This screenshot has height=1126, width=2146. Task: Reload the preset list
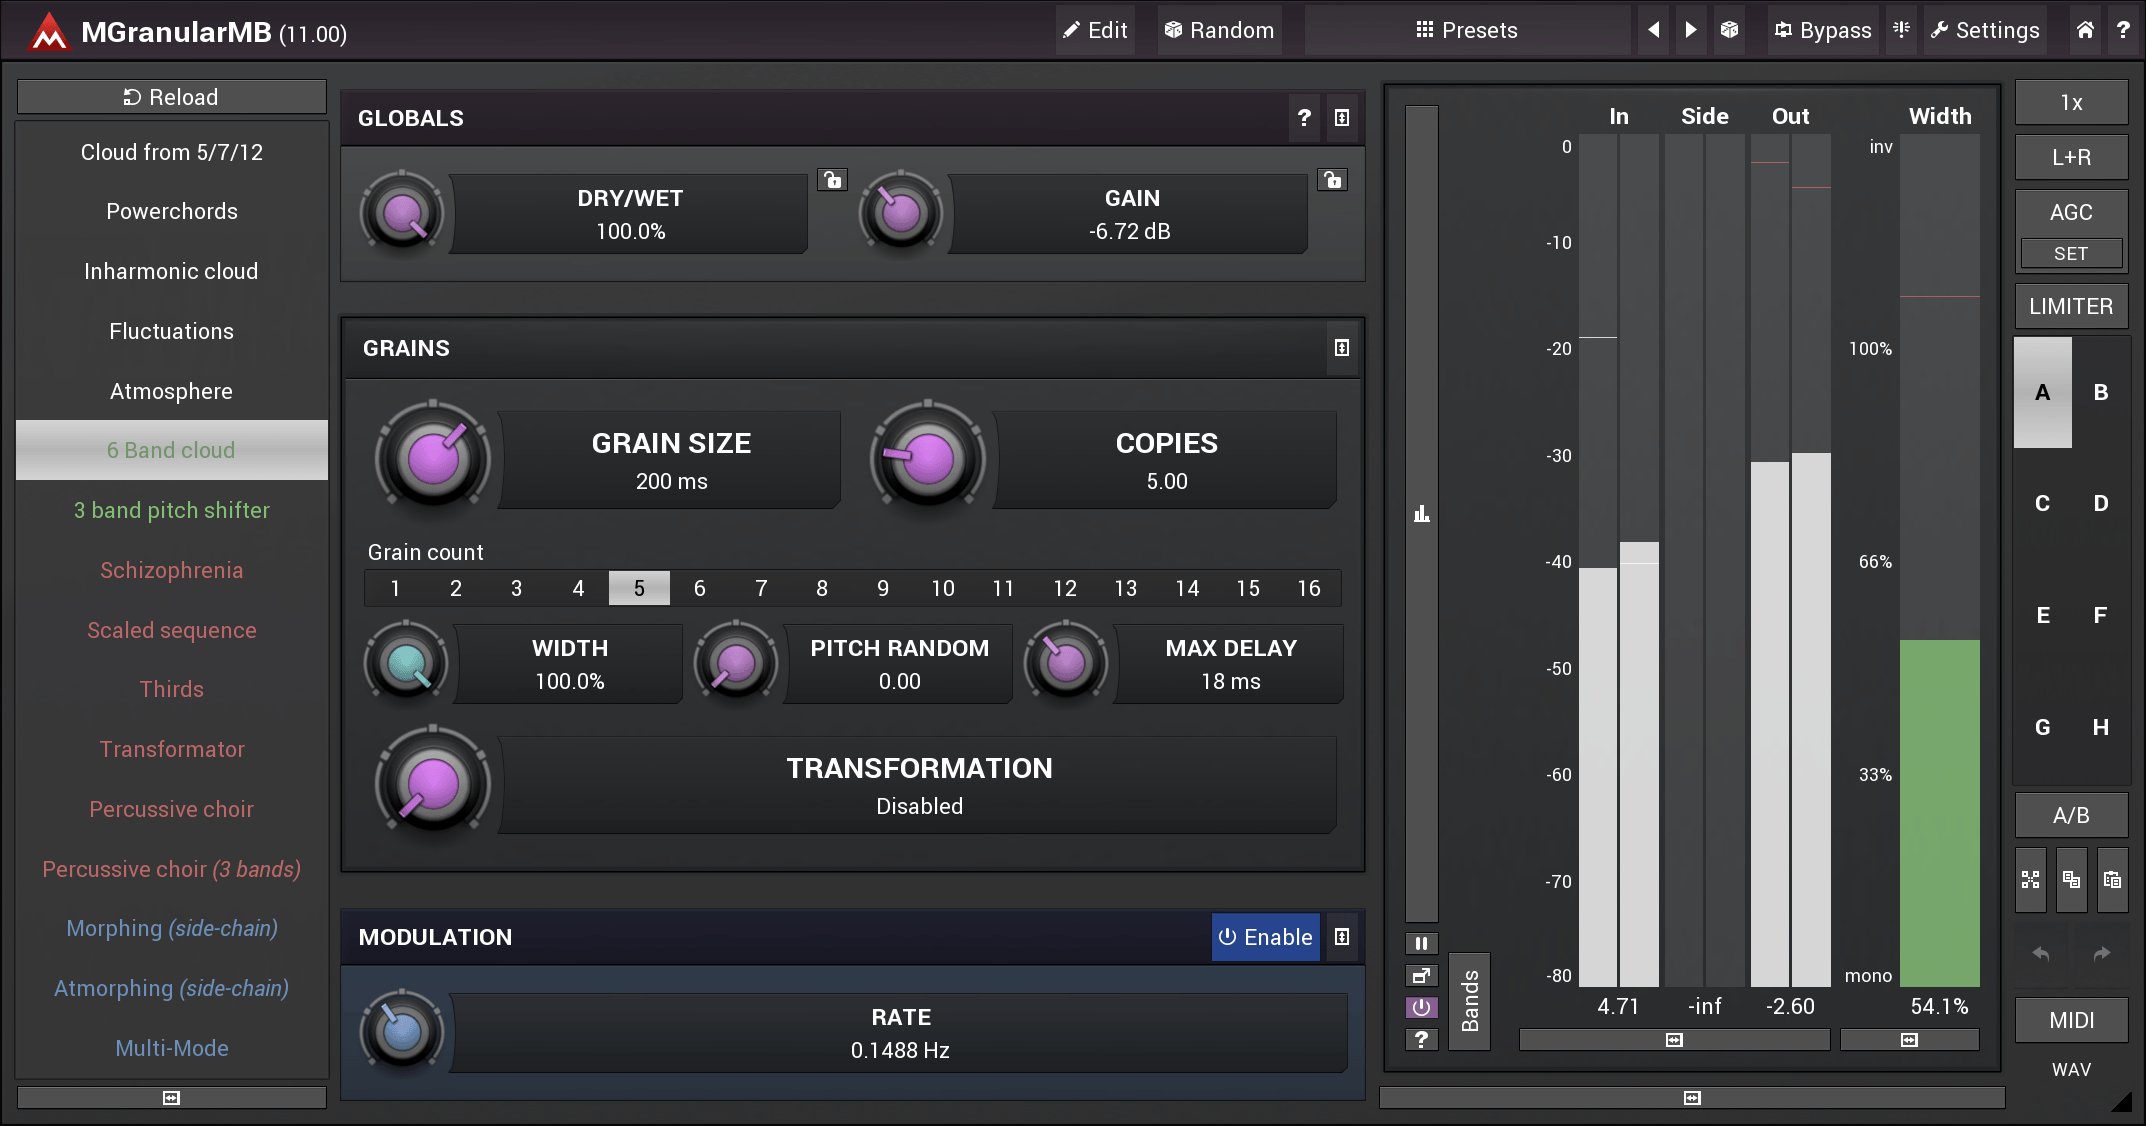(171, 97)
